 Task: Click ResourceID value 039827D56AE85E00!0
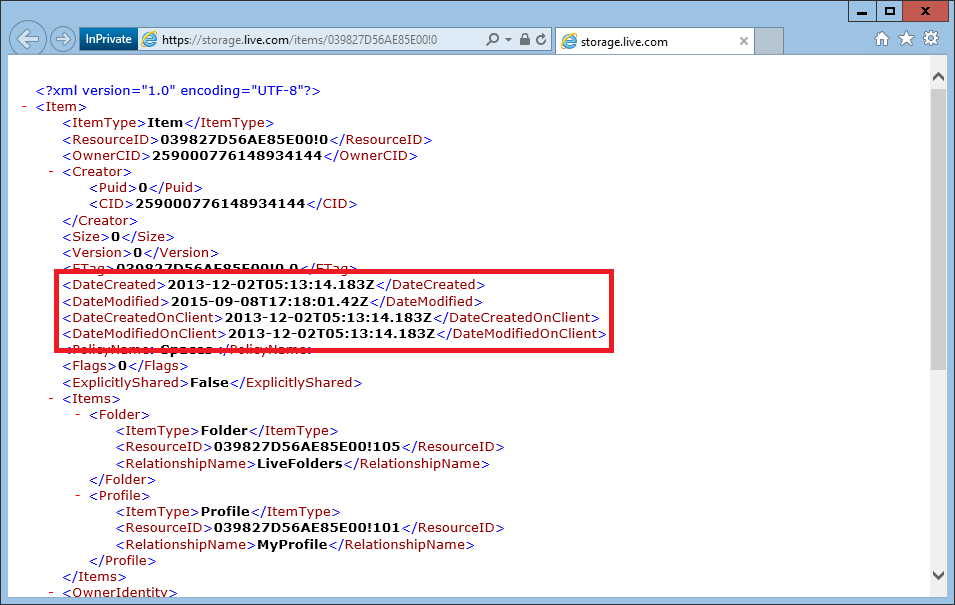click(244, 140)
